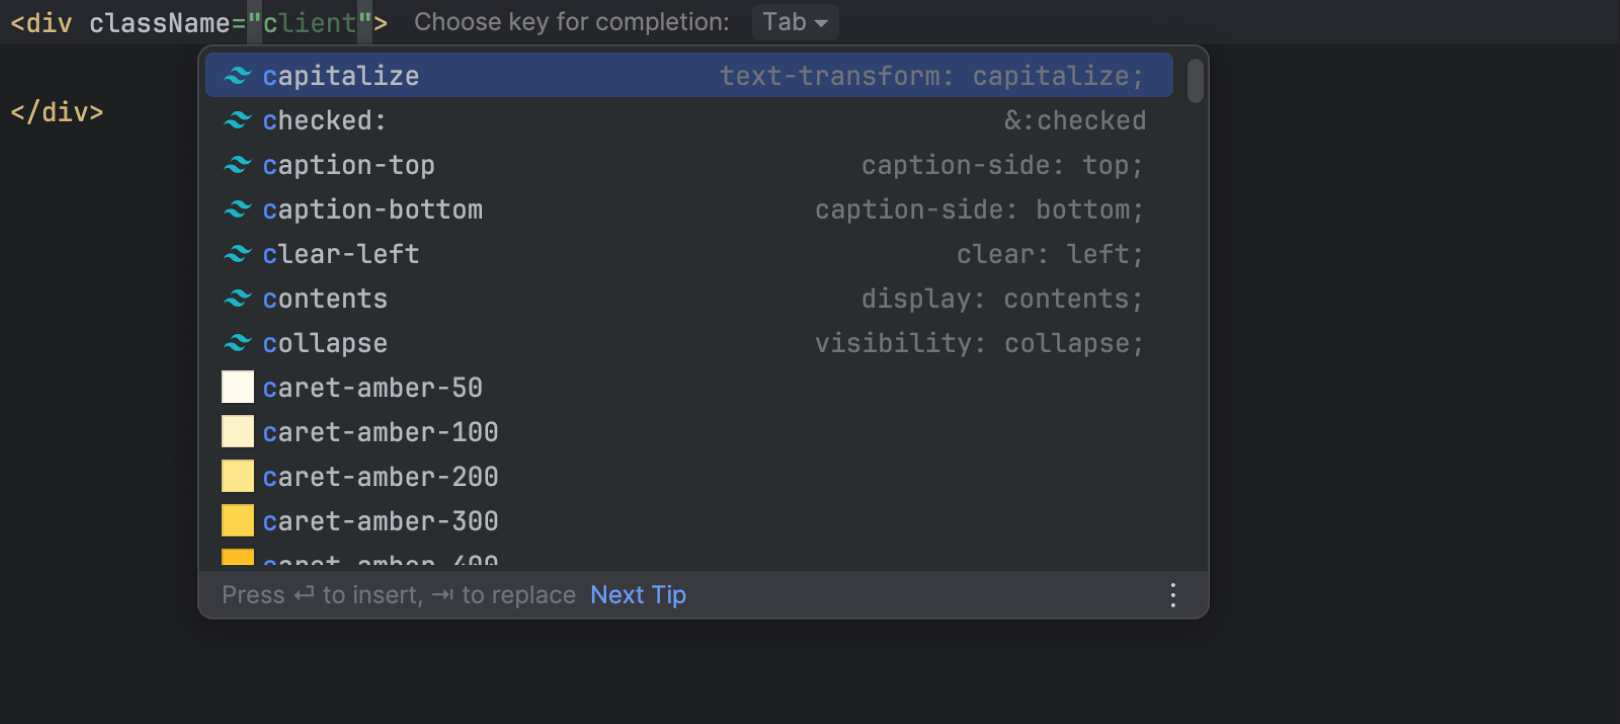The image size is (1620, 724).
Task: Select the caret-amber-100 suggestion
Action: tap(689, 432)
